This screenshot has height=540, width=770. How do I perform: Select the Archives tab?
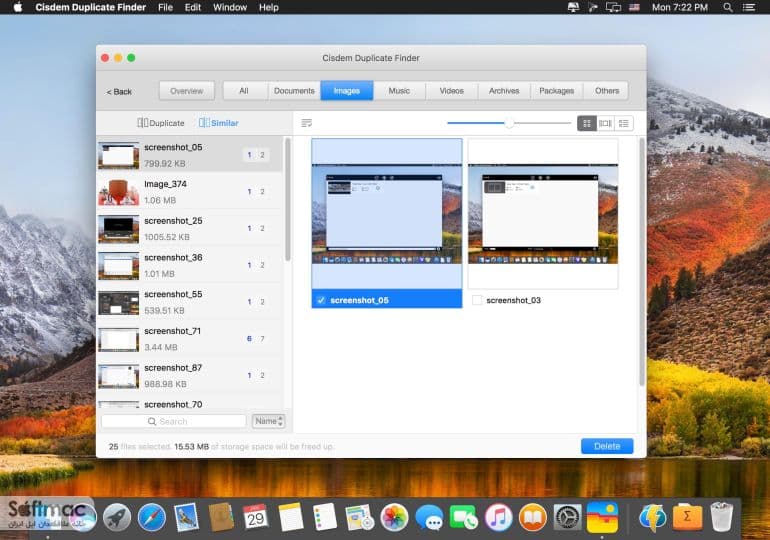(504, 91)
